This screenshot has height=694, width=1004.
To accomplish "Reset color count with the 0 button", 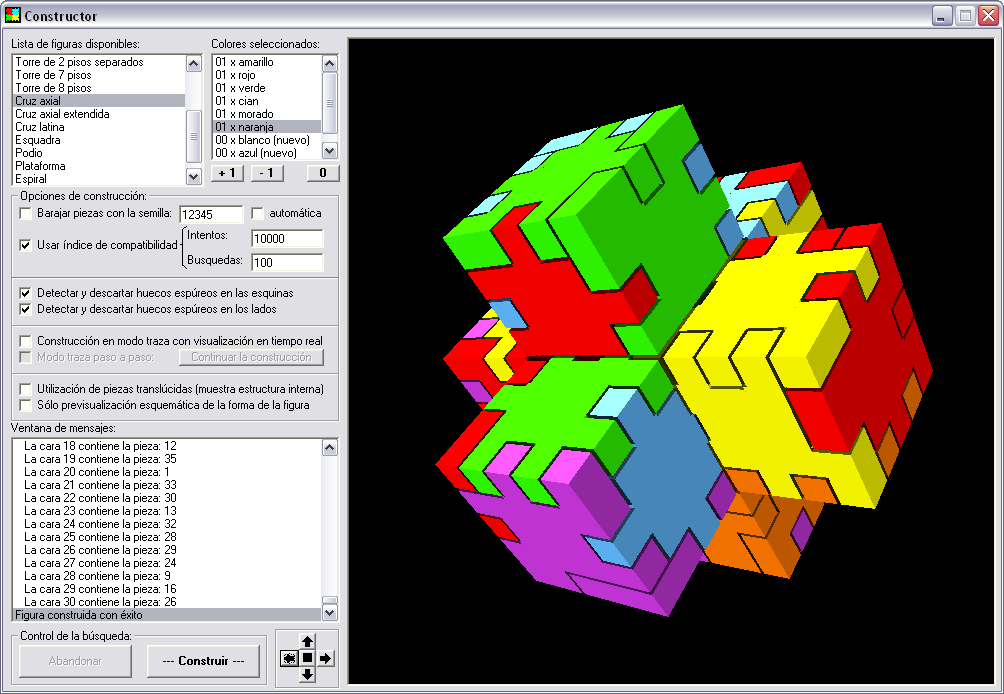I will point(322,173).
